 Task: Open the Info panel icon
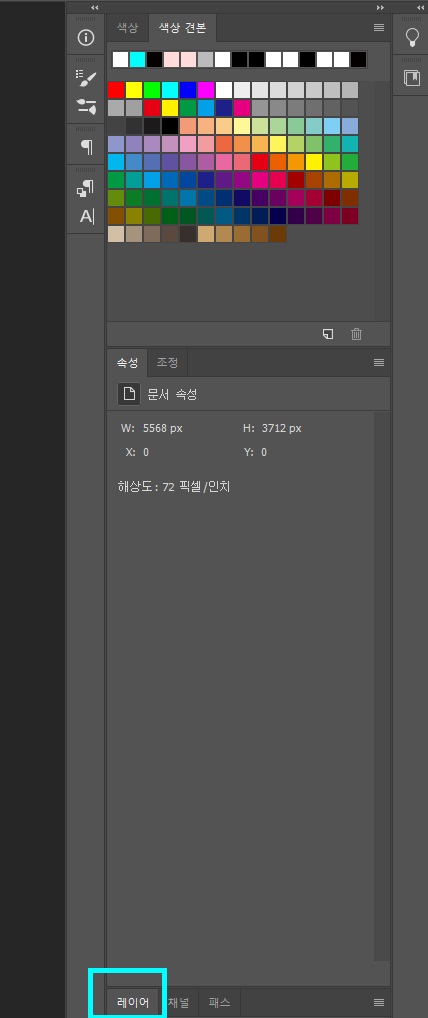tap(86, 38)
